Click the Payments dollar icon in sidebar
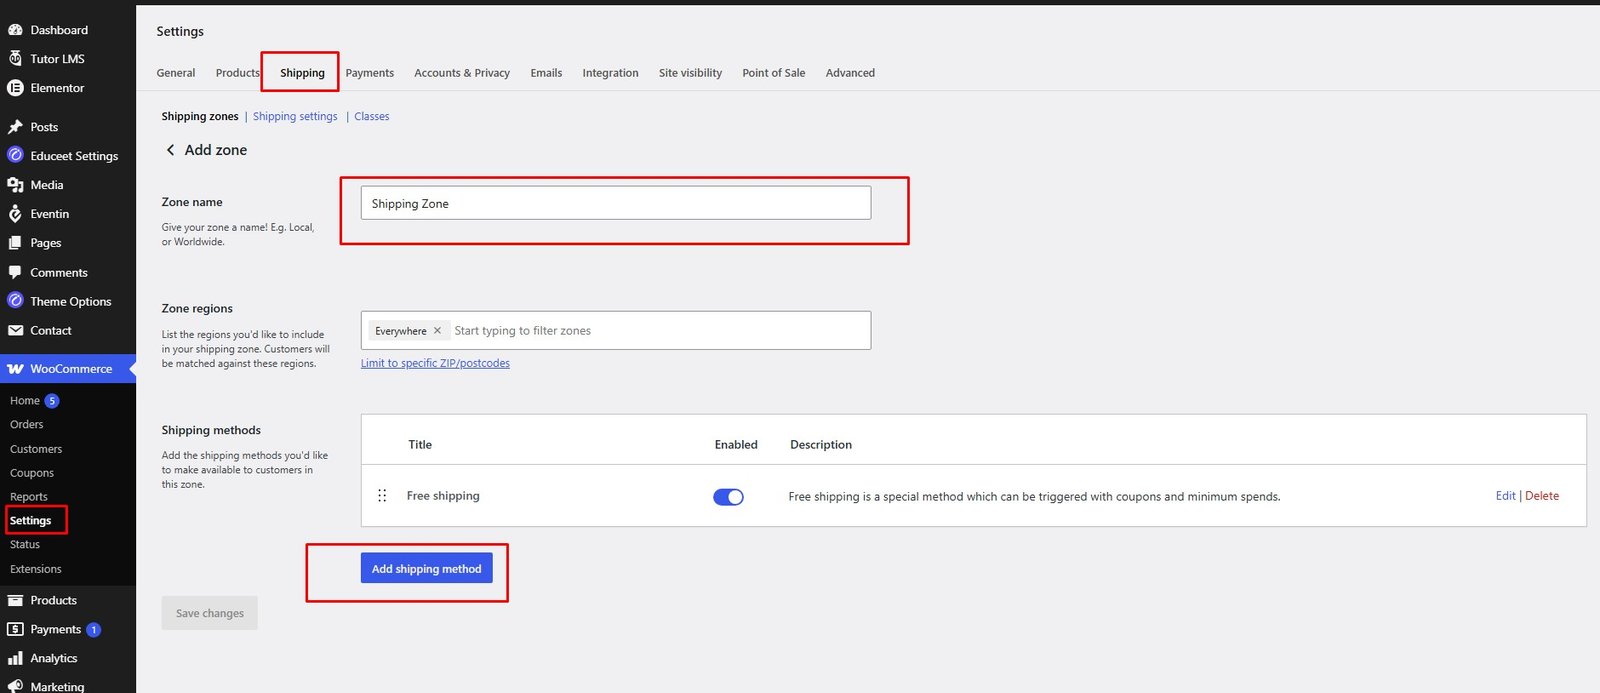Image resolution: width=1600 pixels, height=693 pixels. [15, 629]
